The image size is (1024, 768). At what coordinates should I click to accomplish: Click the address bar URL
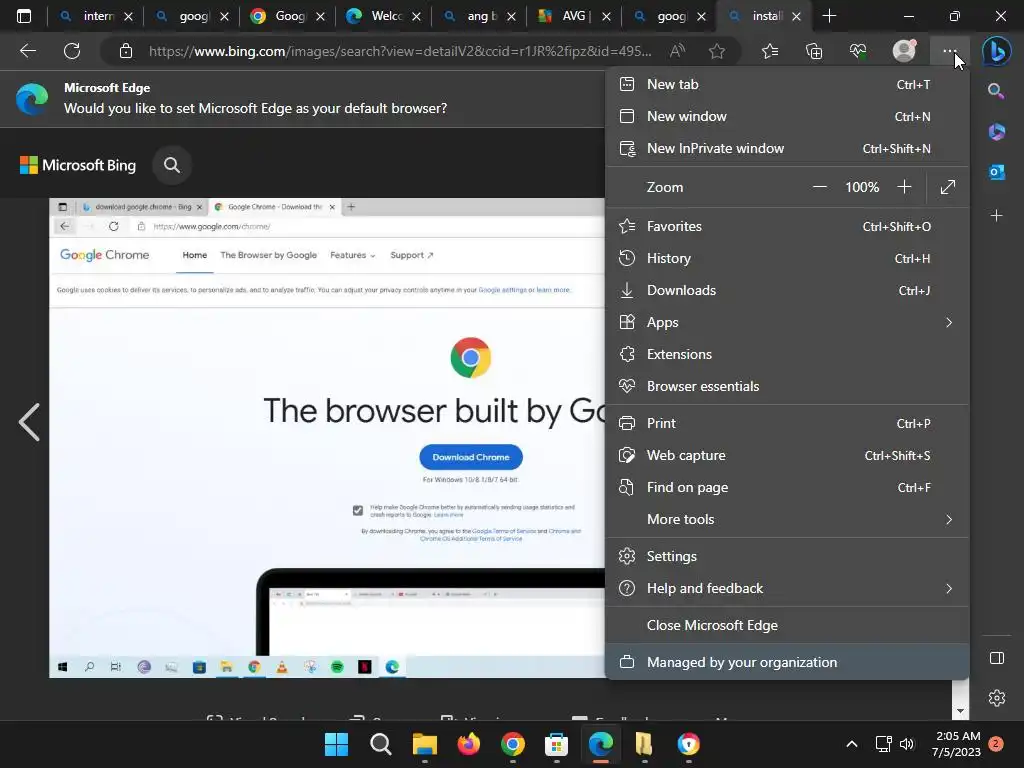pos(400,51)
